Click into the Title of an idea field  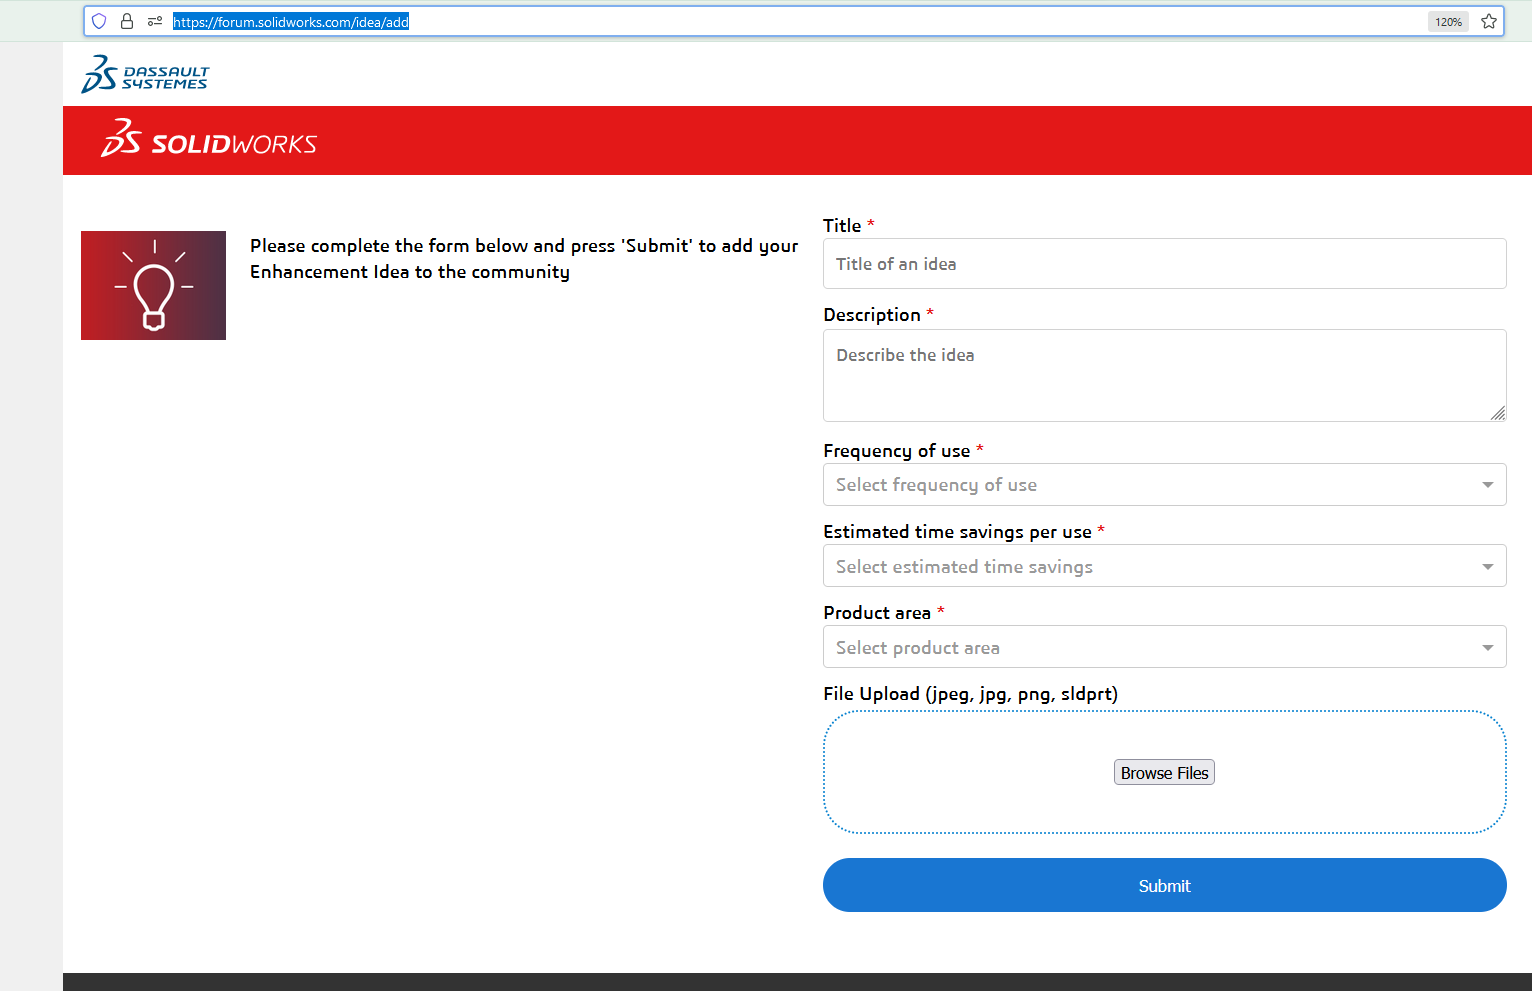tap(1164, 264)
